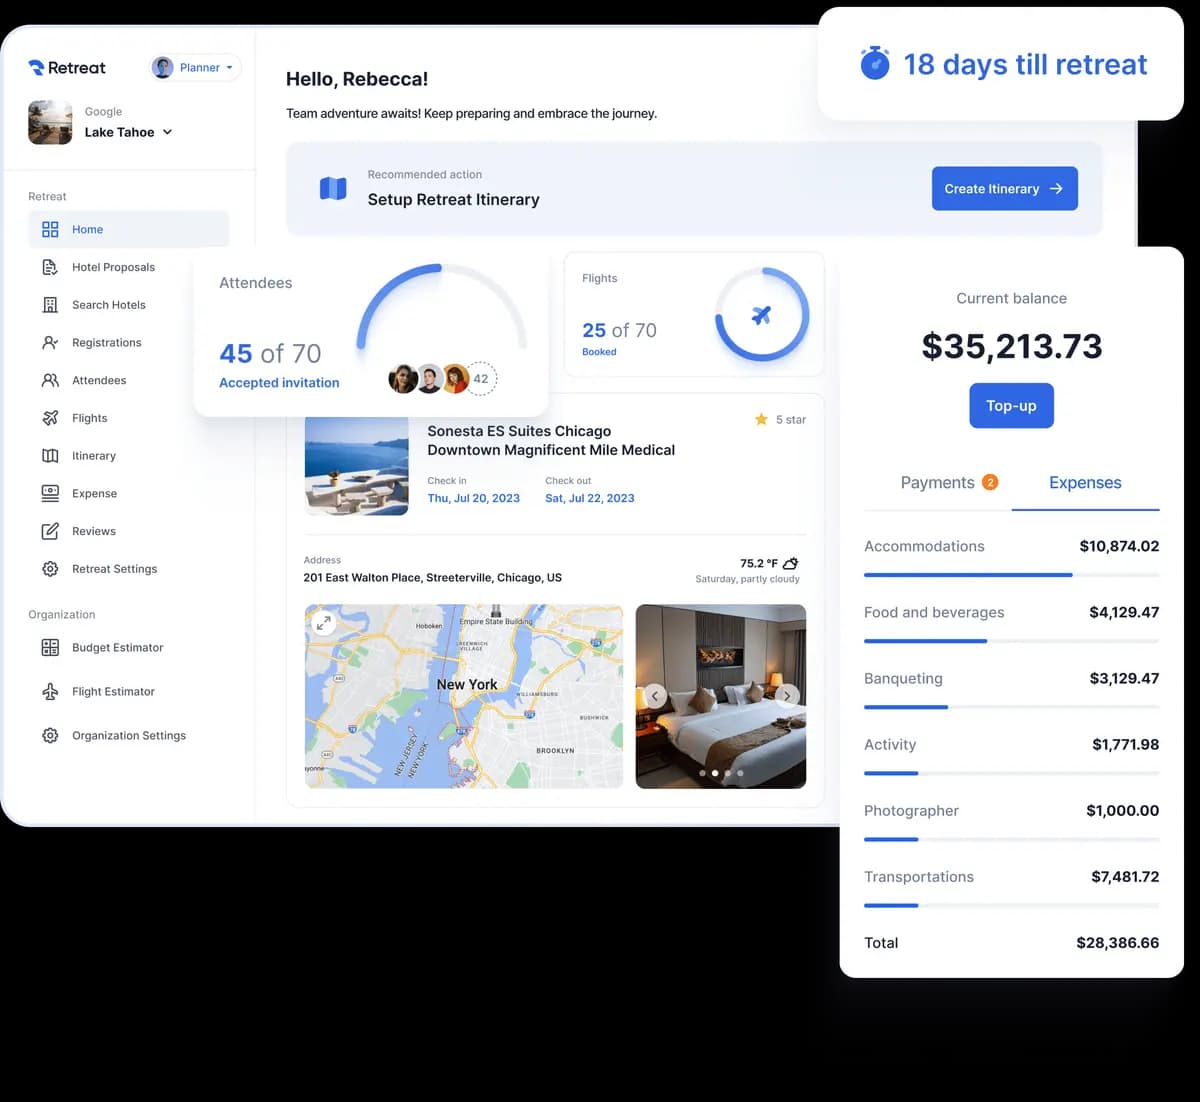Screen dimensions: 1200x1102
Task: Click the Total amount $28,386.66
Action: [x=1118, y=943]
